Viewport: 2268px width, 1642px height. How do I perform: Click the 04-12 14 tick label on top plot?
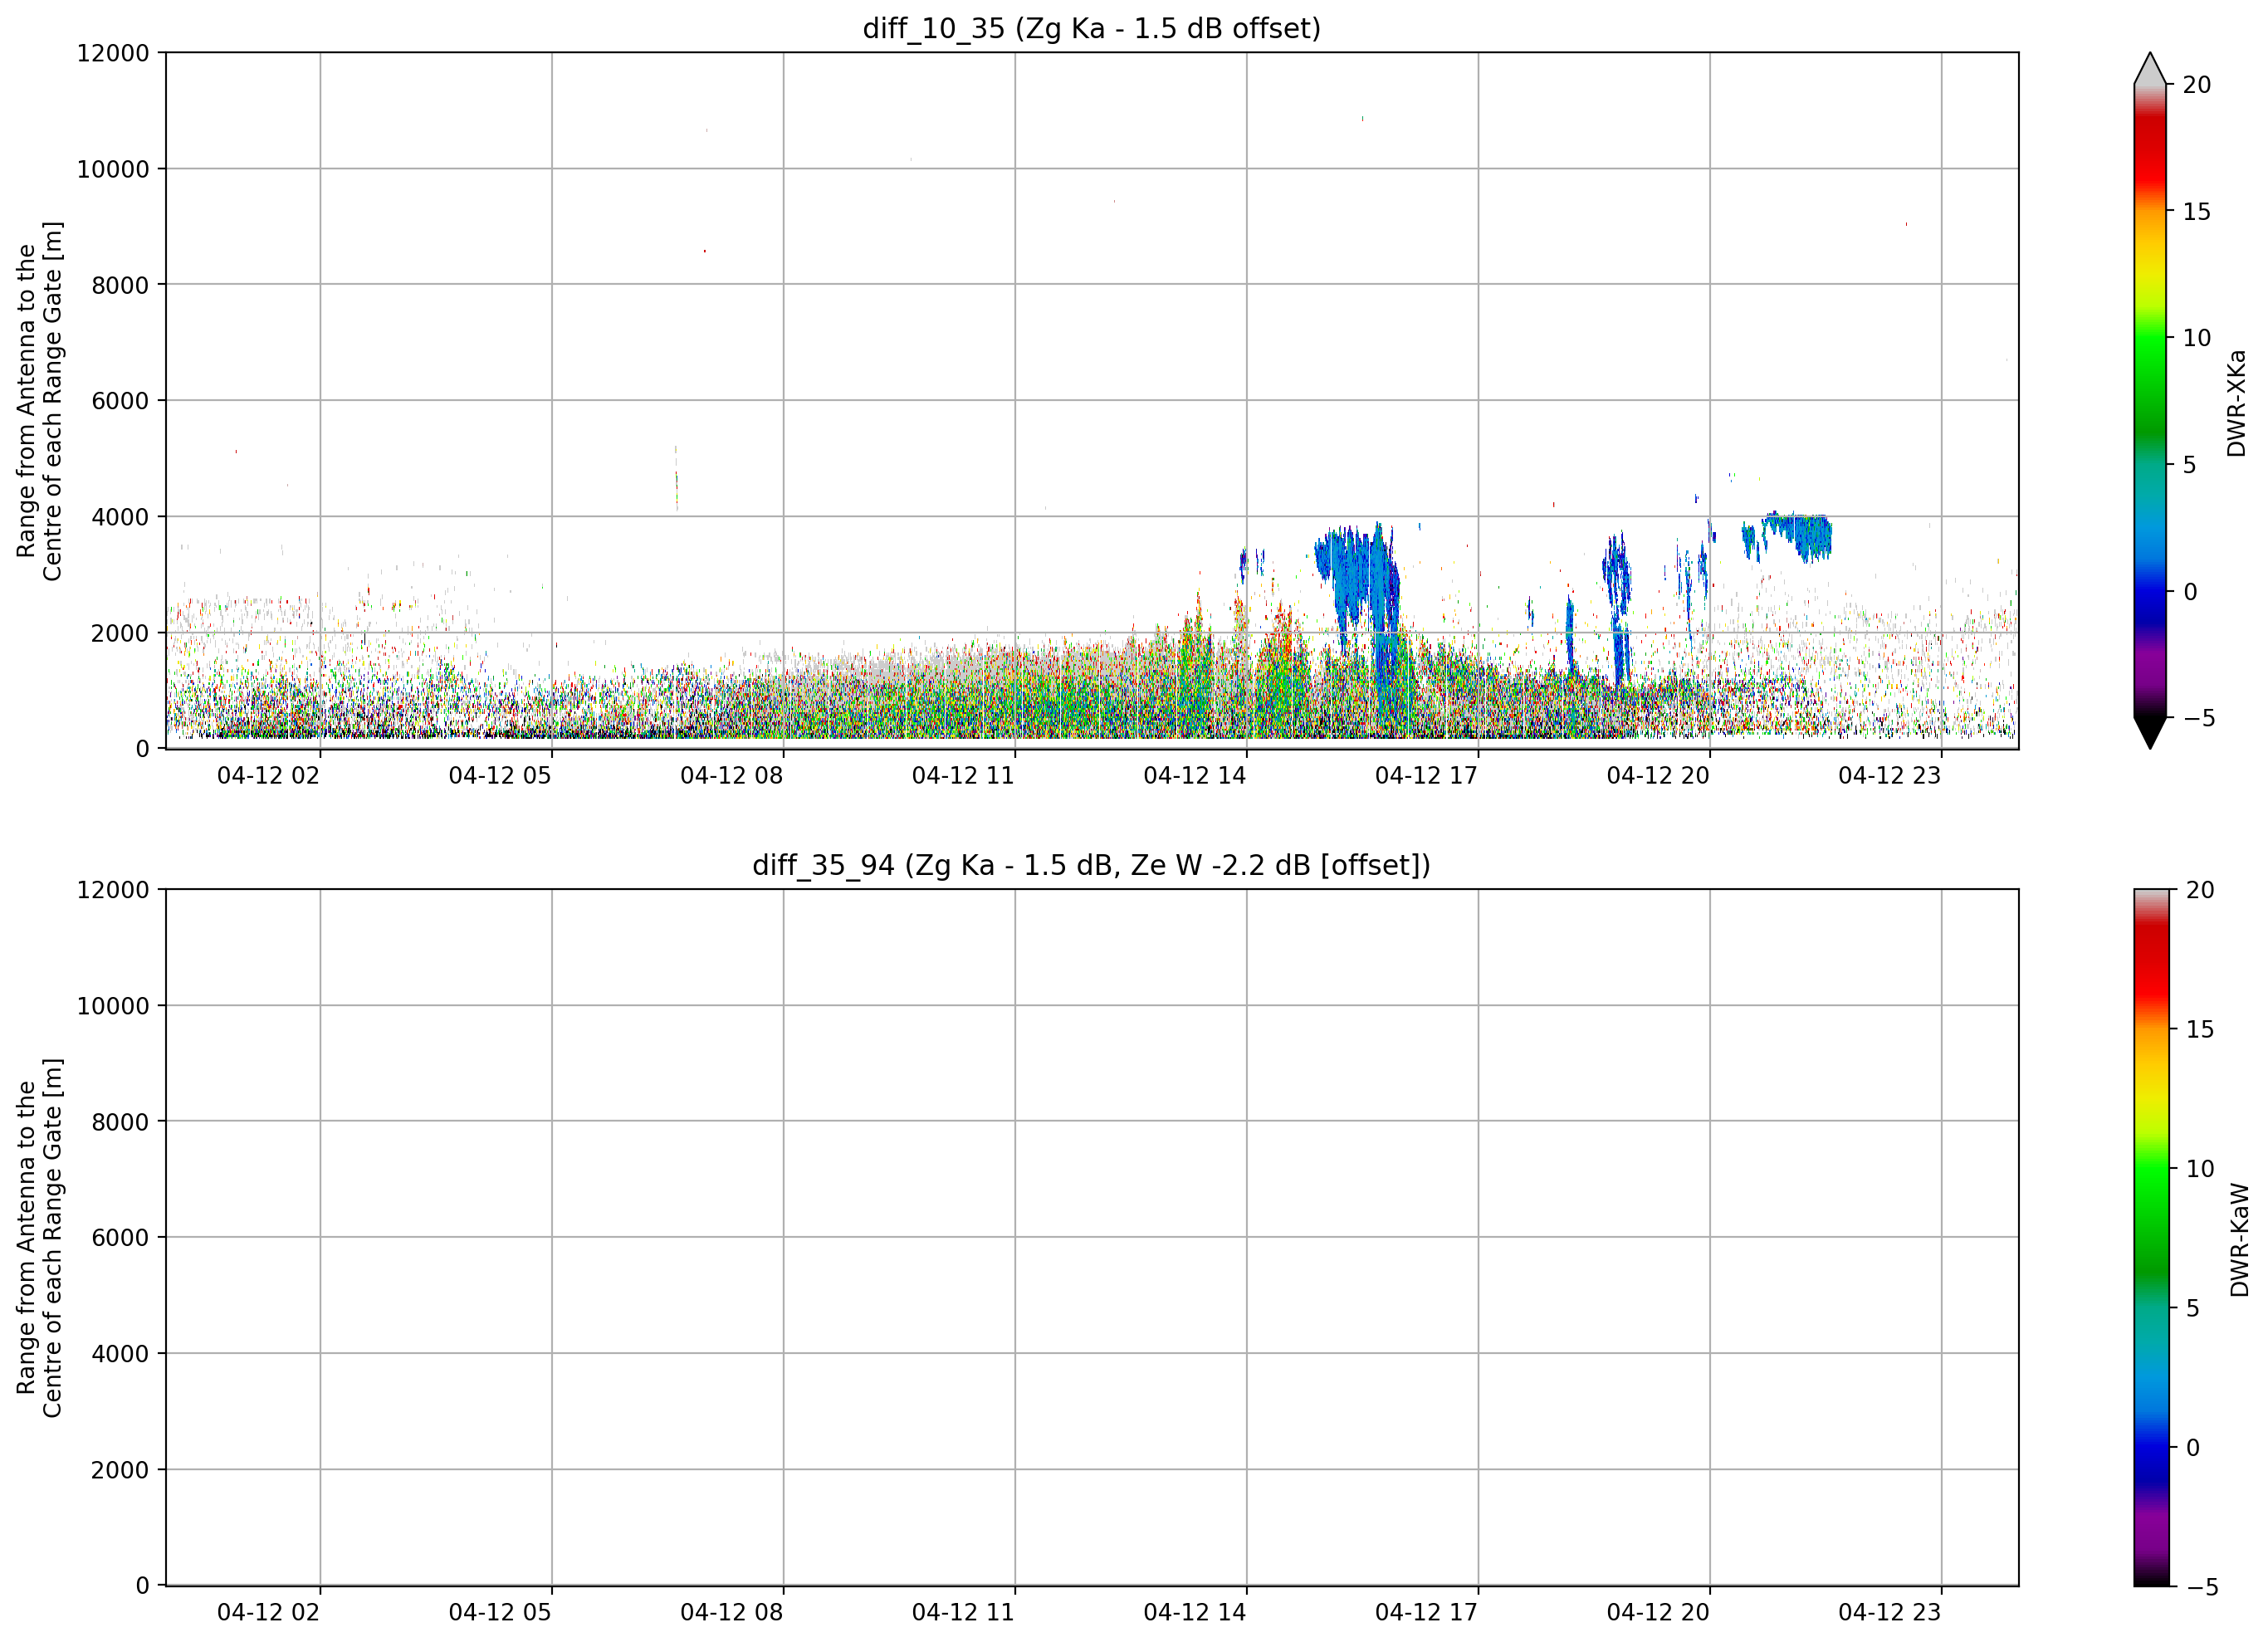click(1195, 776)
